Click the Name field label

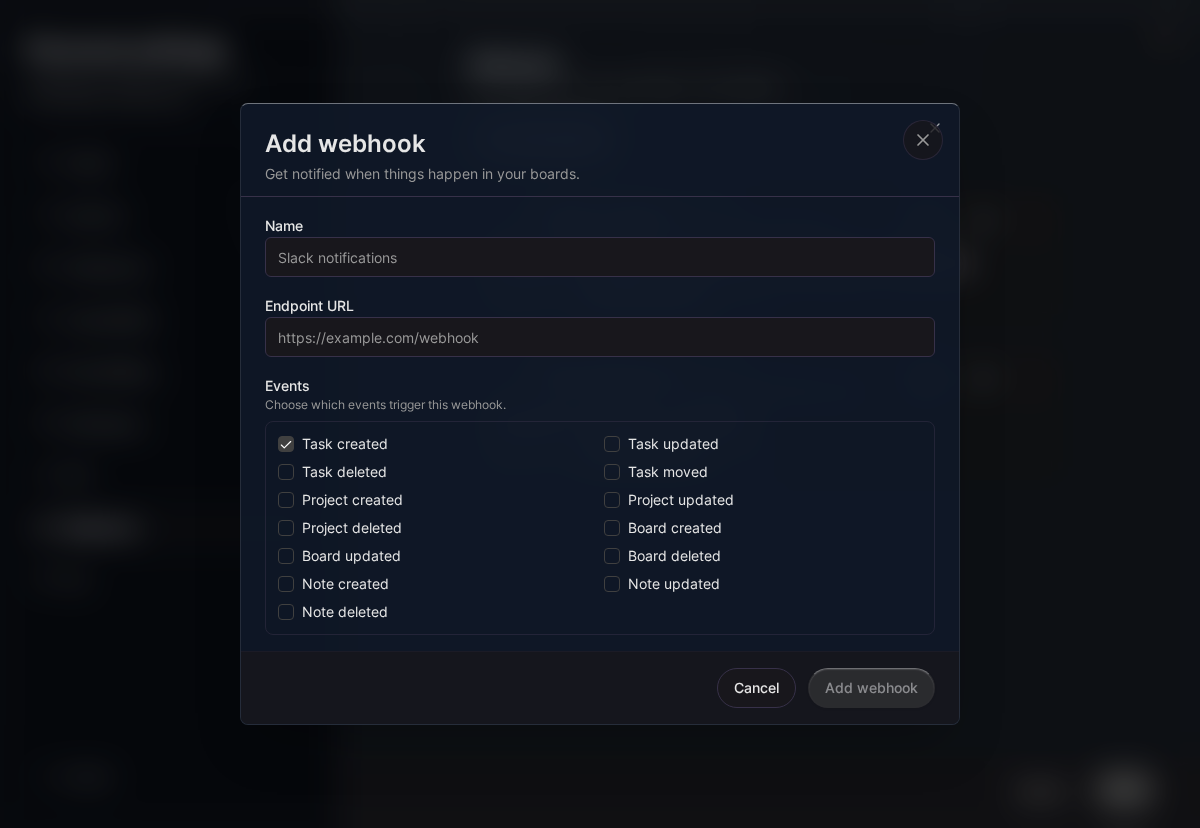point(284,226)
